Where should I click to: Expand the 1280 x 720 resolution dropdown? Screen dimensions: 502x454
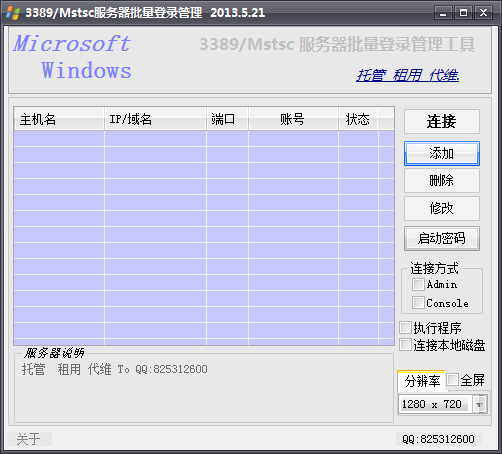point(480,404)
